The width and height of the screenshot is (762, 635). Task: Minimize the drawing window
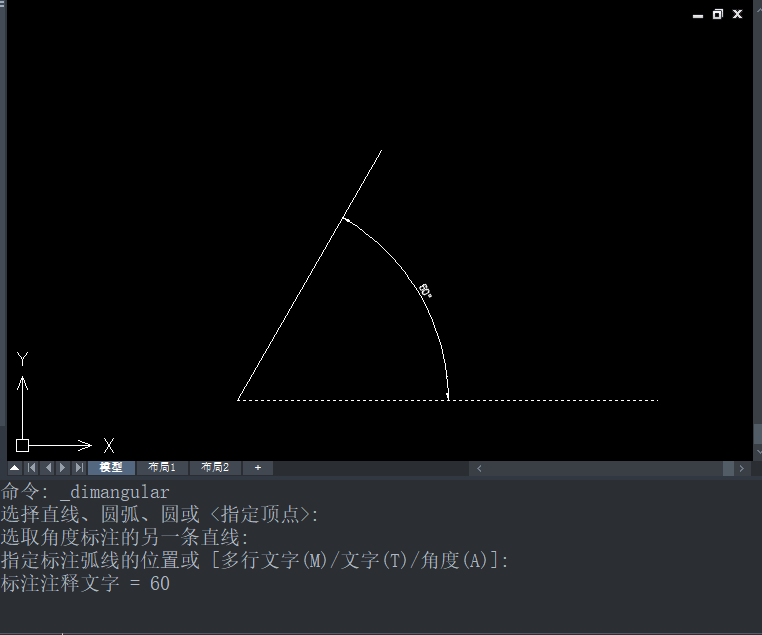click(698, 15)
